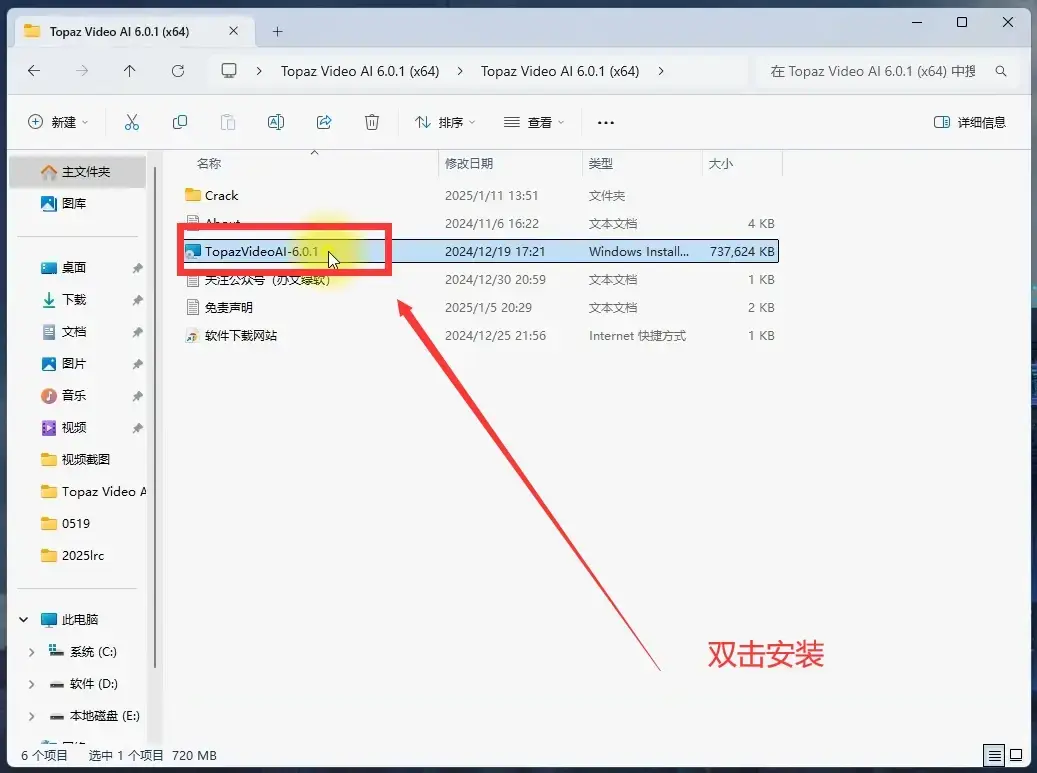Switch to details list view in status bar
Viewport: 1037px width, 773px height.
tap(993, 754)
